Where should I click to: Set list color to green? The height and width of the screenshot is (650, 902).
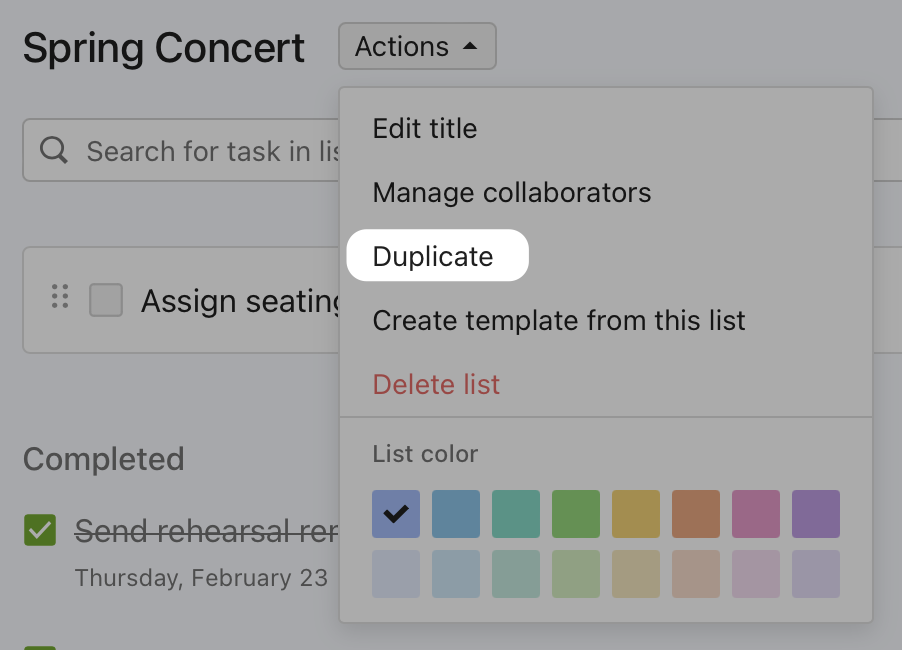576,514
